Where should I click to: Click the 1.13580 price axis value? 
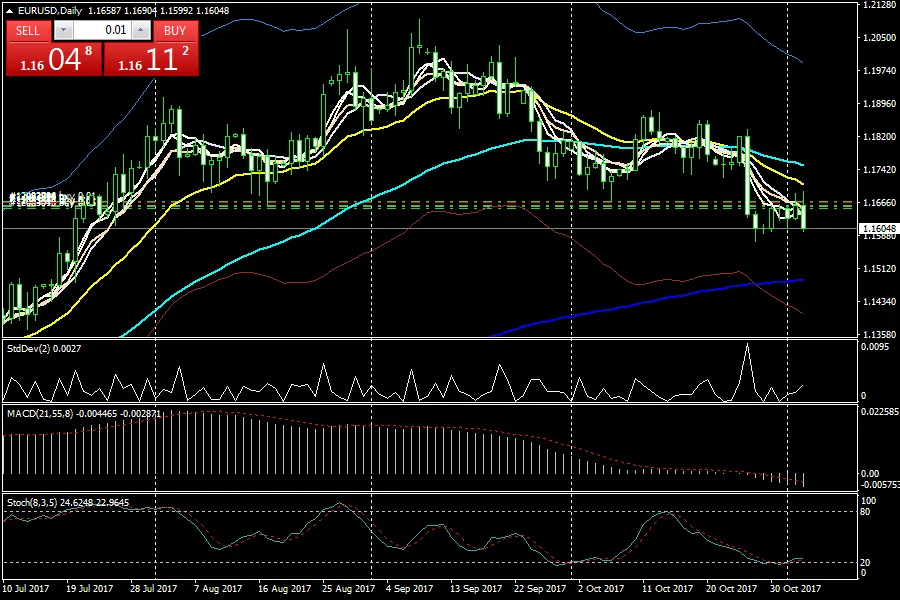tap(879, 334)
